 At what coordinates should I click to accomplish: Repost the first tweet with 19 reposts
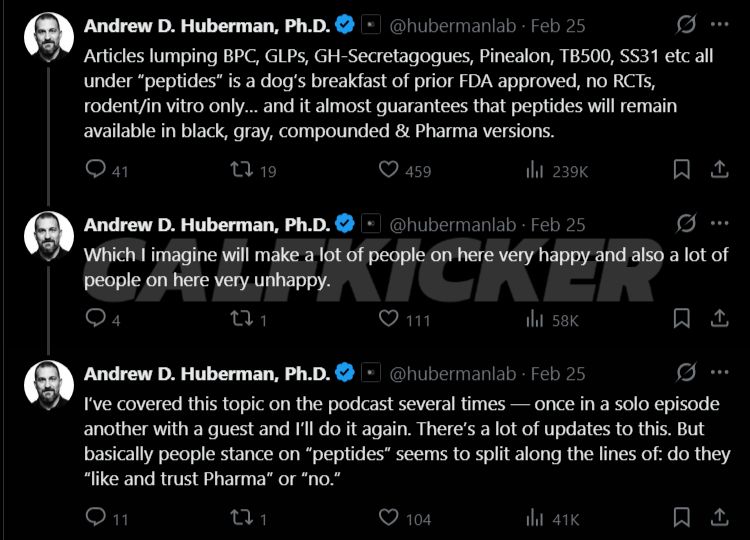point(242,170)
